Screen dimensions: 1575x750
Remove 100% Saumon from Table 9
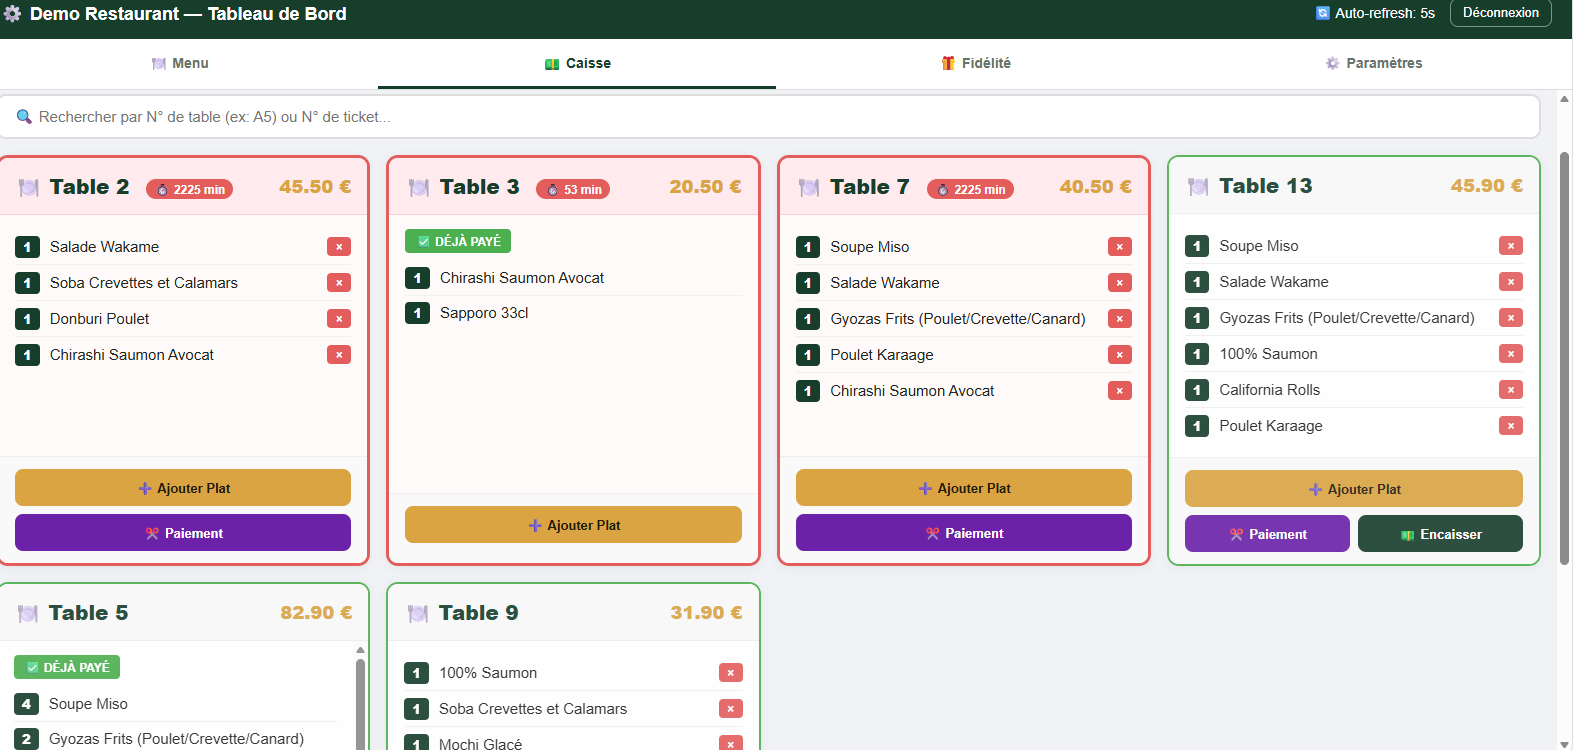point(731,673)
